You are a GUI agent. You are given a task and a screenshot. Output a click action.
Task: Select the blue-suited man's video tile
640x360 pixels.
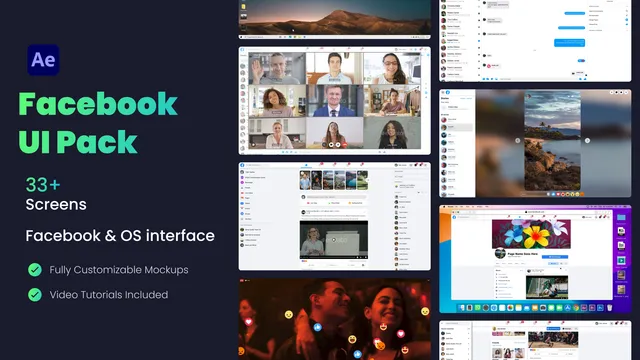pos(334,100)
